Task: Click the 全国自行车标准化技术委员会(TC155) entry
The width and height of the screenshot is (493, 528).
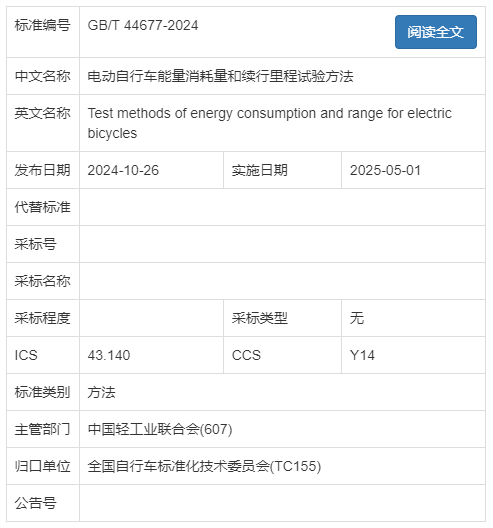Action: point(204,466)
